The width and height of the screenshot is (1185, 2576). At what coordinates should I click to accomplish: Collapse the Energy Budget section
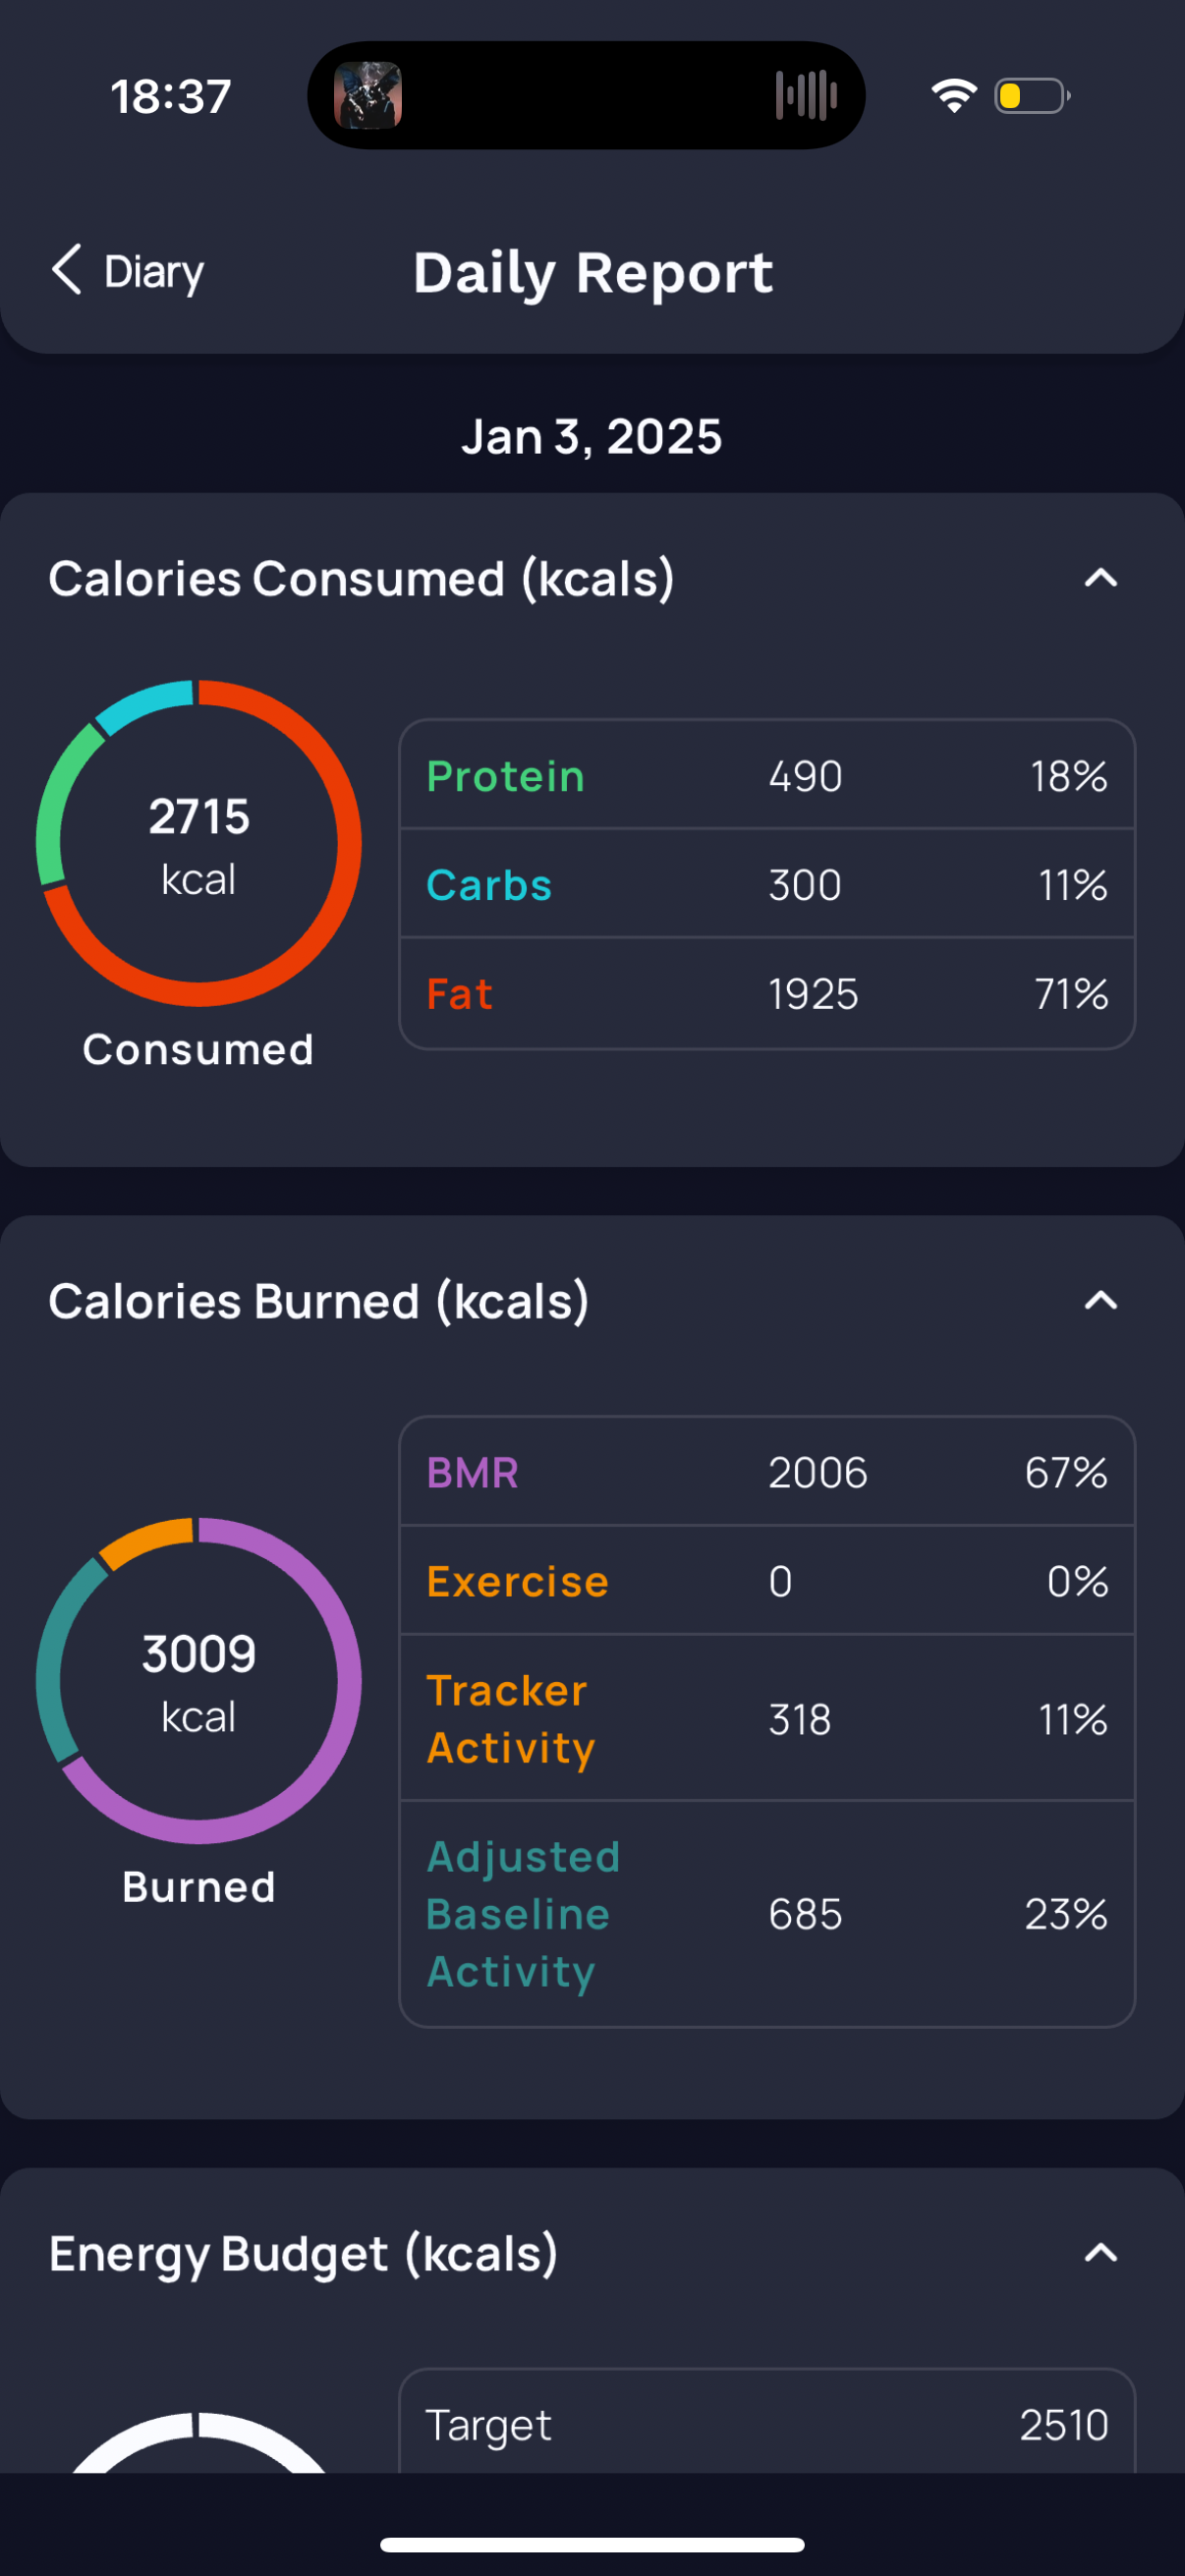1101,2253
